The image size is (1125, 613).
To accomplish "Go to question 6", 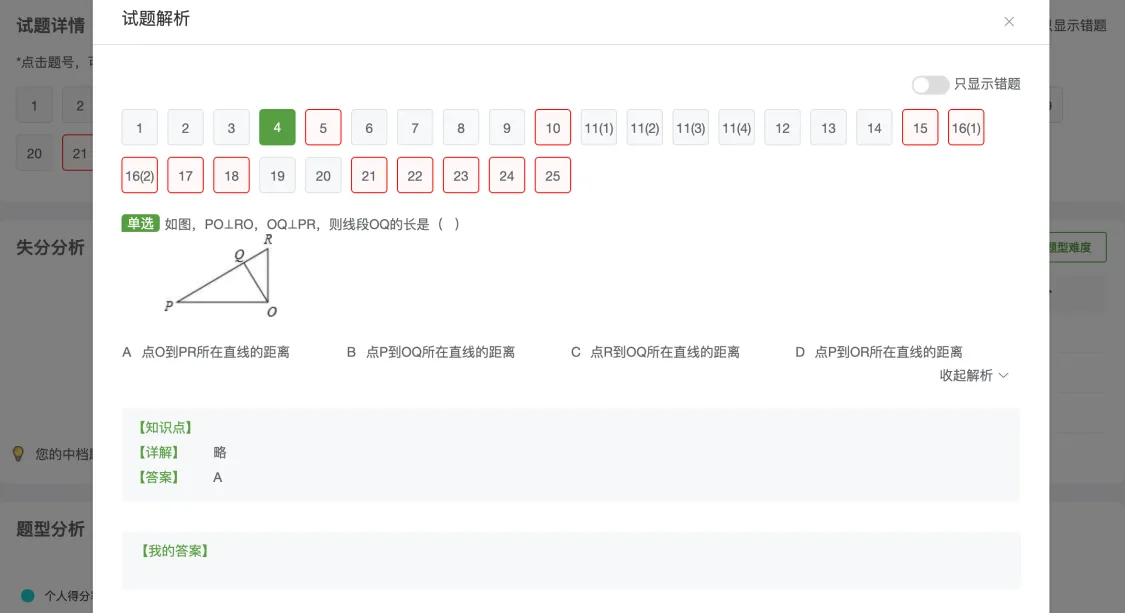I will 369,128.
